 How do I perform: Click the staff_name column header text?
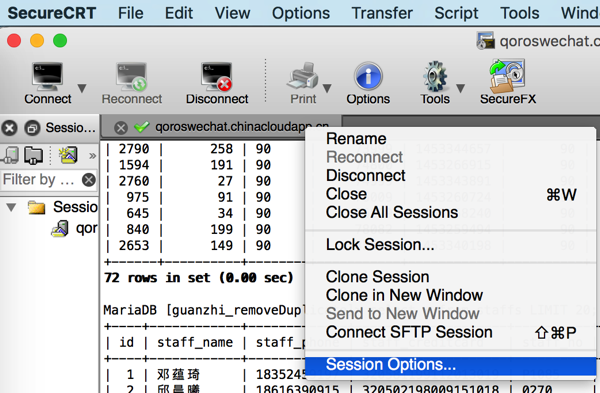pyautogui.click(x=195, y=342)
